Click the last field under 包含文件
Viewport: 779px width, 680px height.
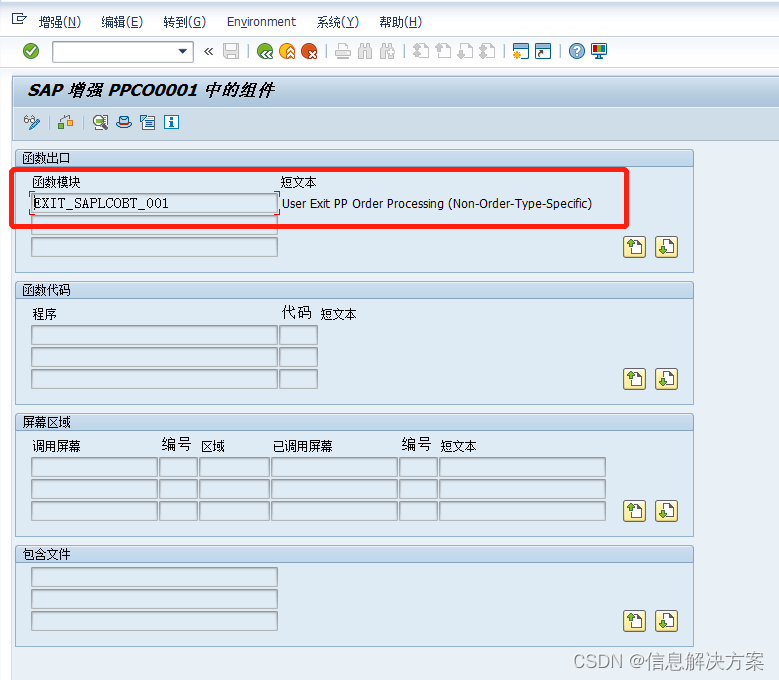tap(154, 621)
